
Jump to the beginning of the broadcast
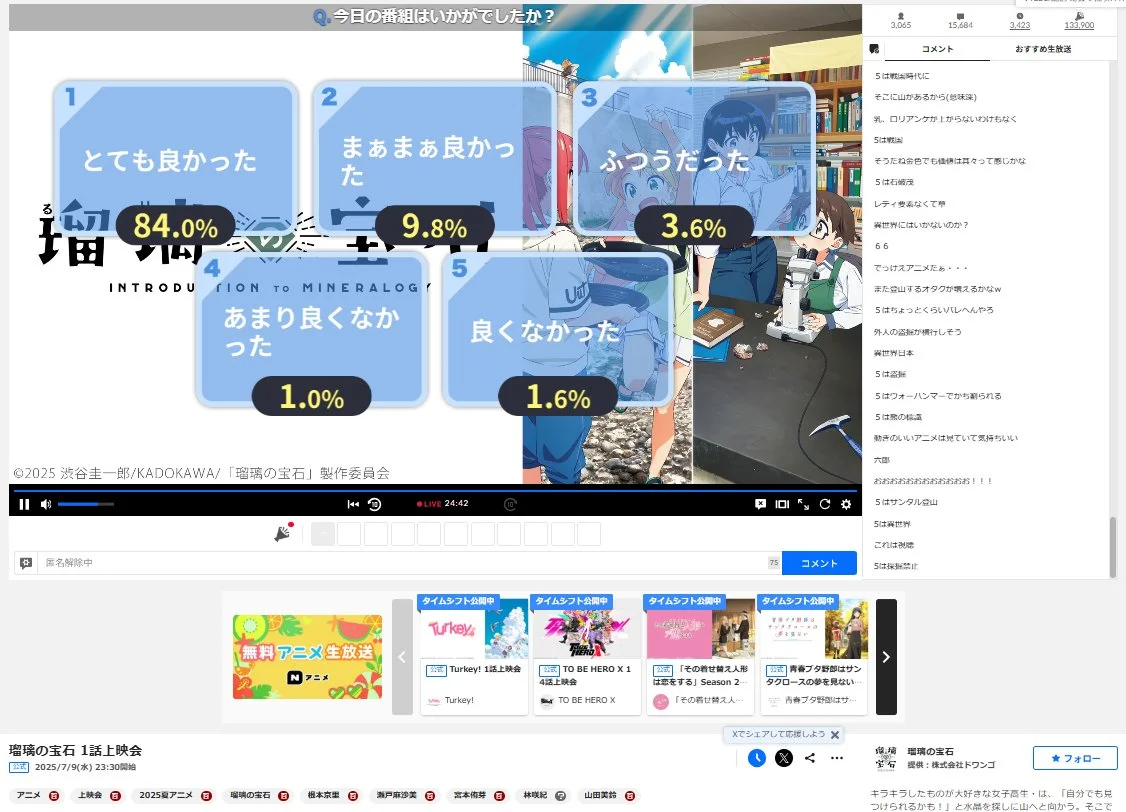(x=353, y=504)
